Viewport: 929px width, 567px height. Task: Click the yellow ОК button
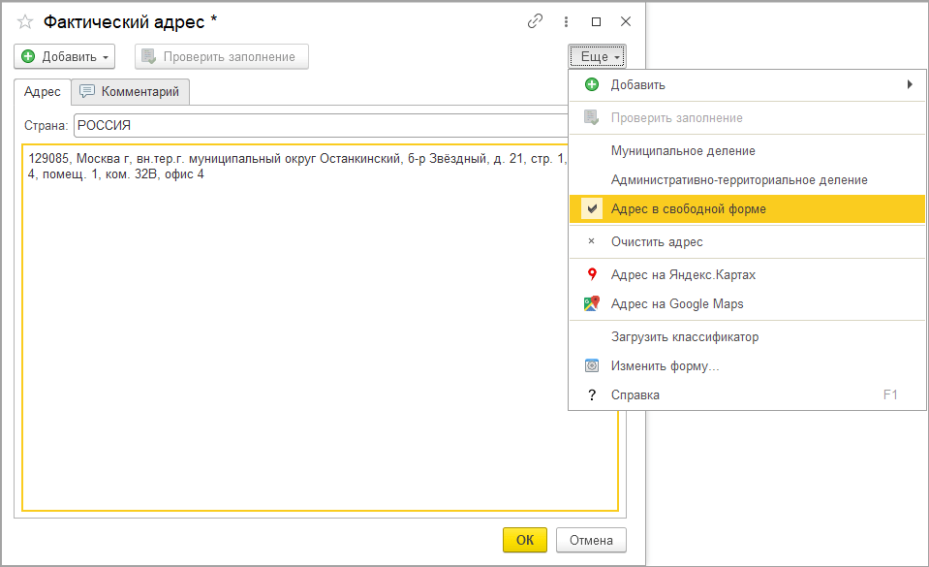[x=525, y=540]
